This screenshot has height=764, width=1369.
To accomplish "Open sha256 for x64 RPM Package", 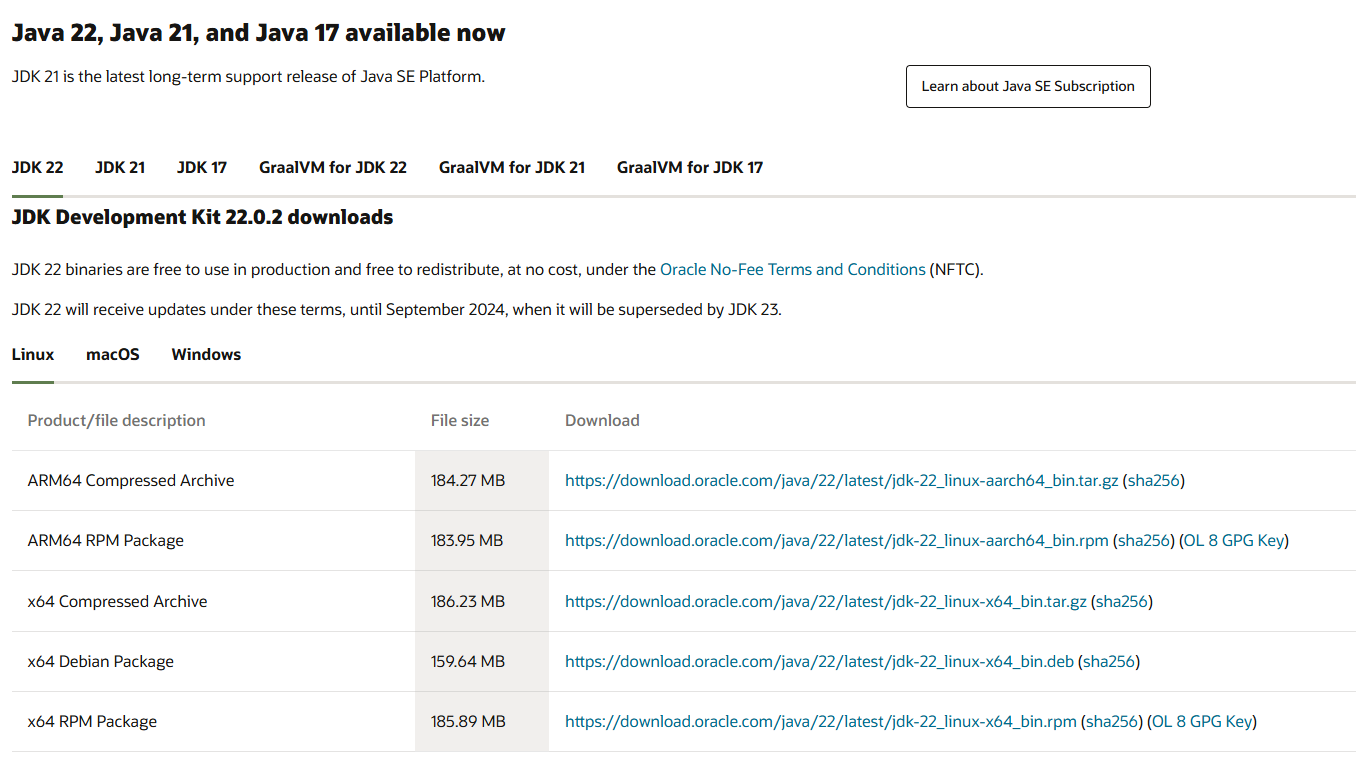I will point(1112,722).
